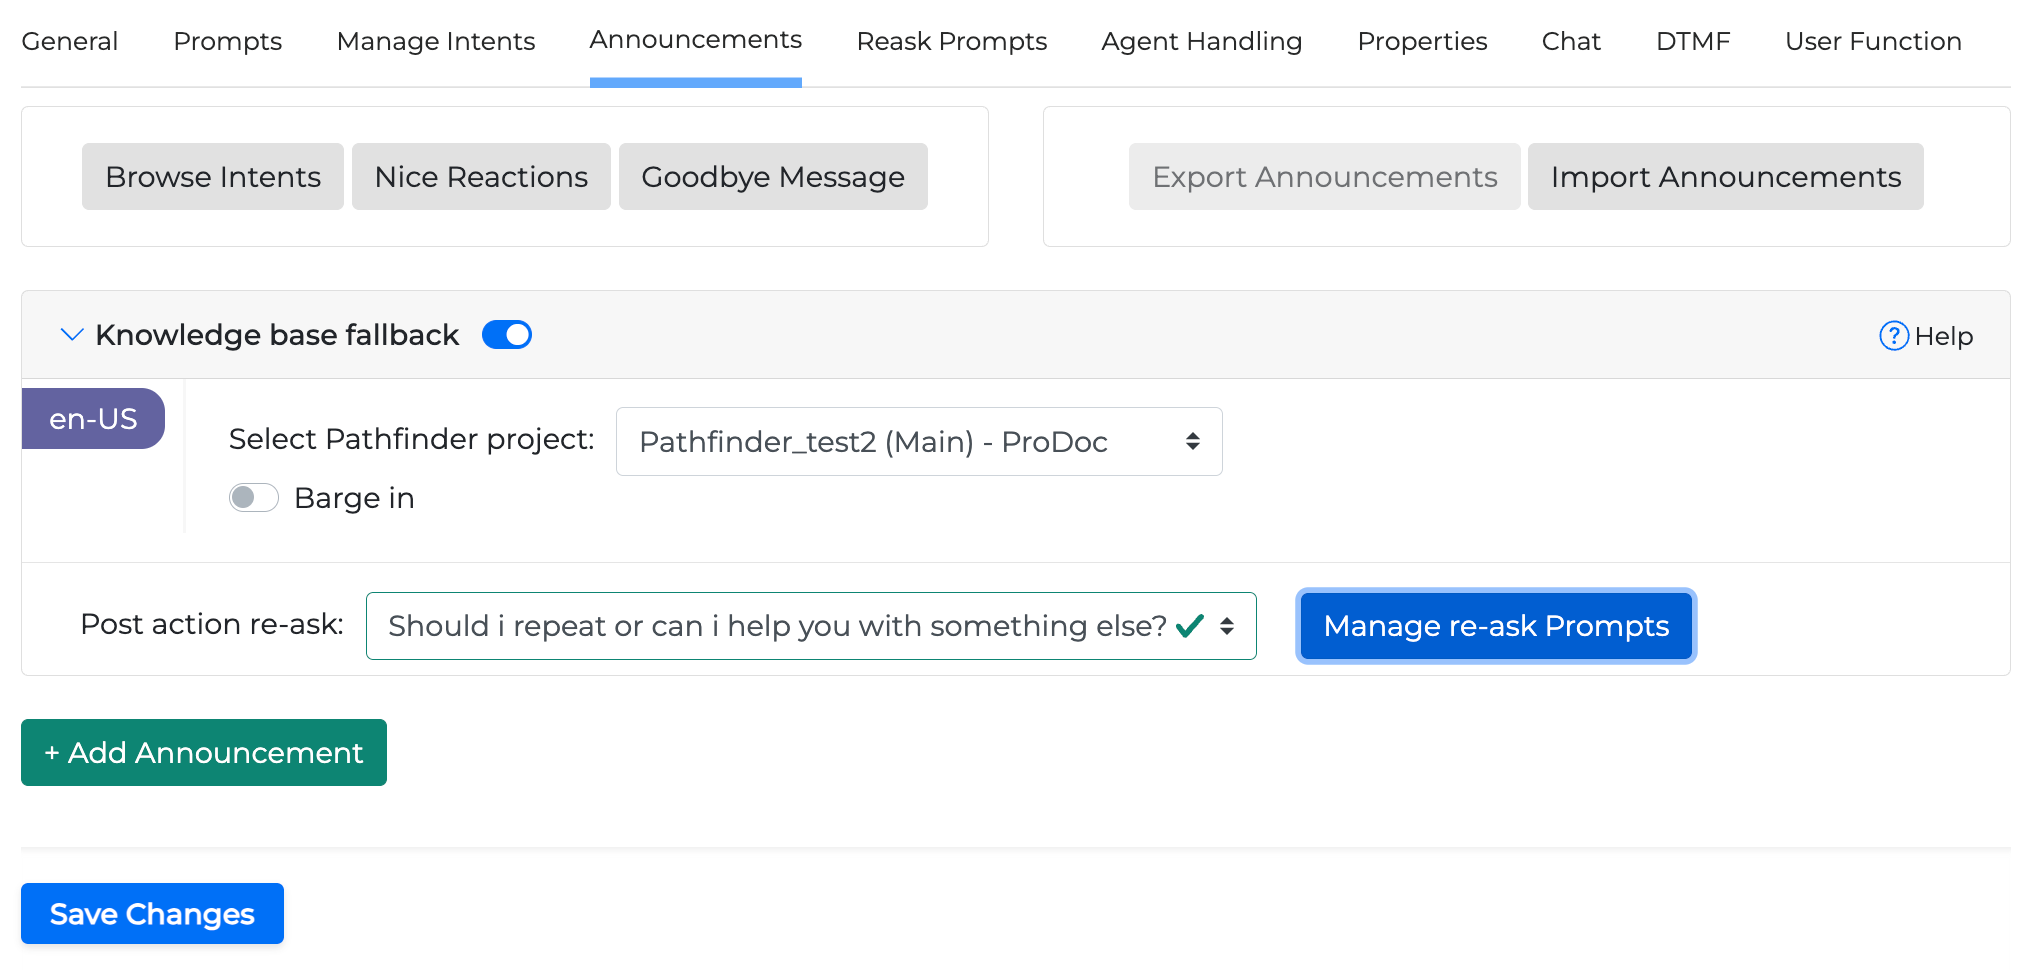Click the Browse Intents button

213,177
